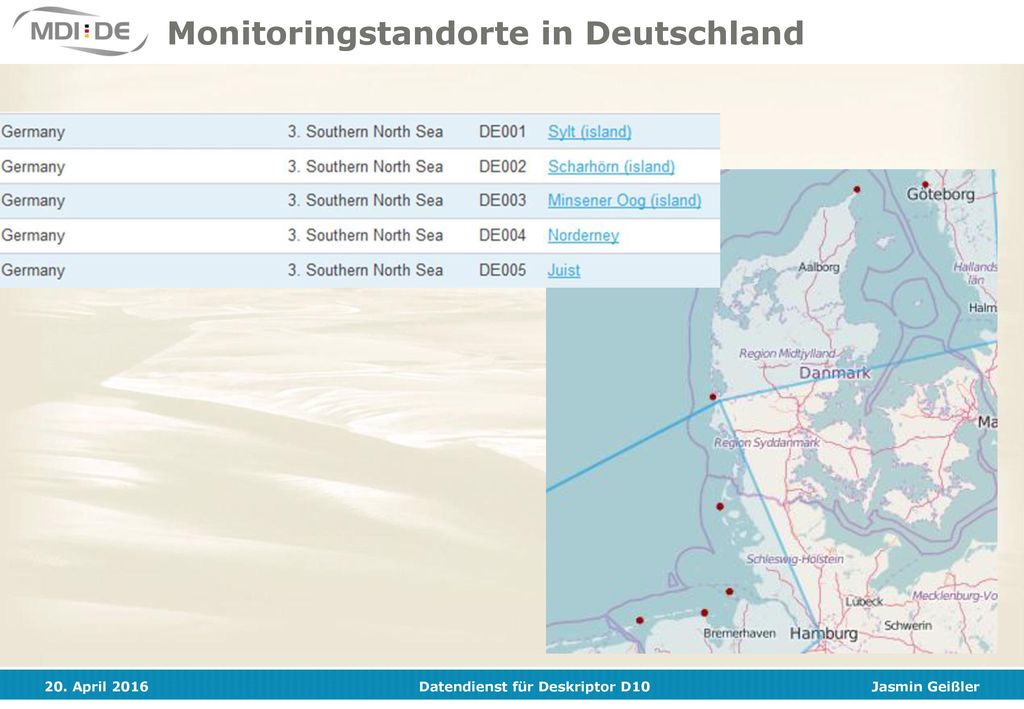Open the Juist link
1024x709 pixels.
click(x=564, y=270)
